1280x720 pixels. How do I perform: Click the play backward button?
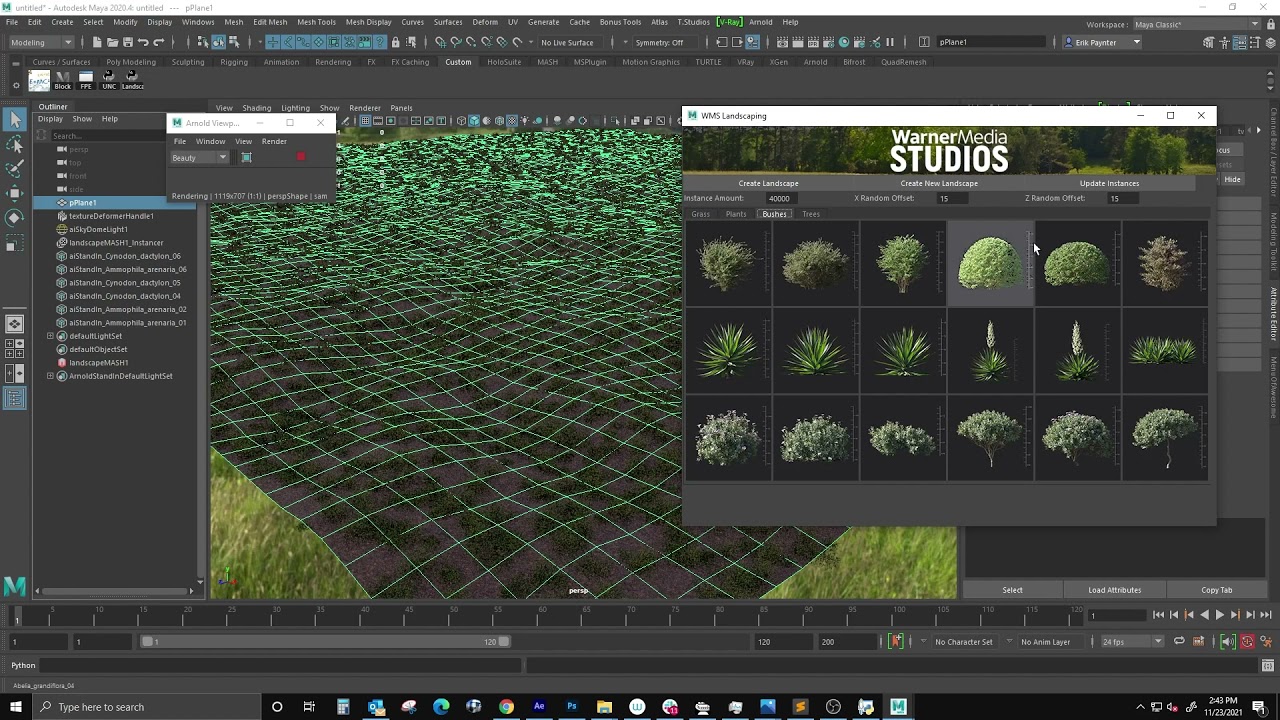(1204, 615)
